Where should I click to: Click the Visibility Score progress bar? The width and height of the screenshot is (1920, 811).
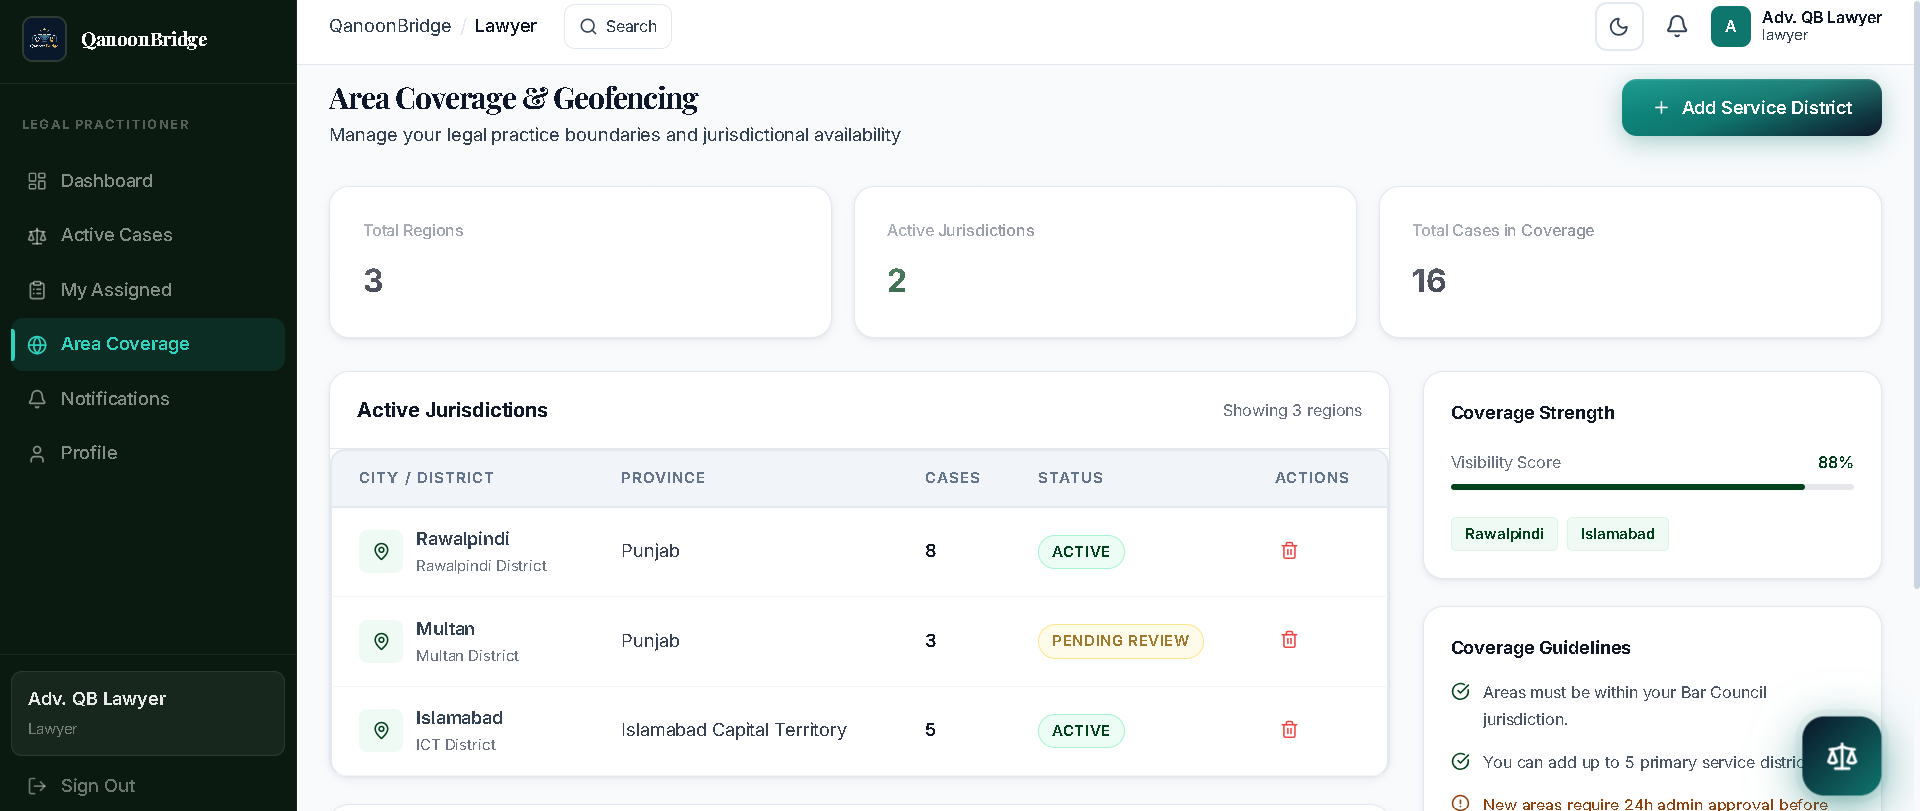1652,487
